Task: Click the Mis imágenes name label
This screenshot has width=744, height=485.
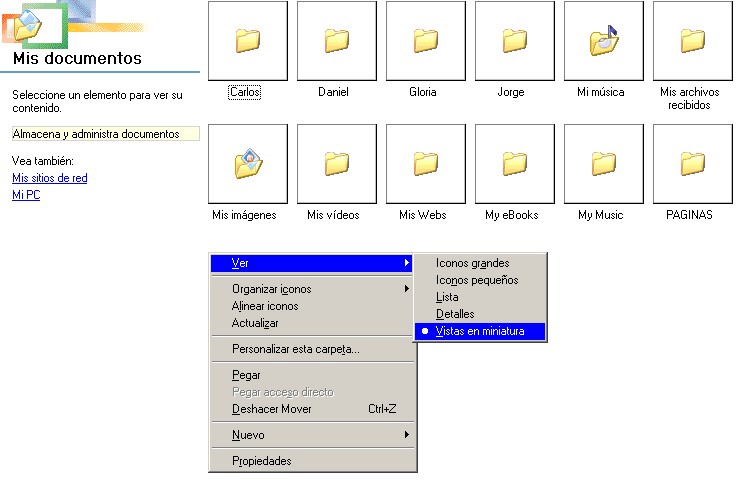Action: coord(244,215)
